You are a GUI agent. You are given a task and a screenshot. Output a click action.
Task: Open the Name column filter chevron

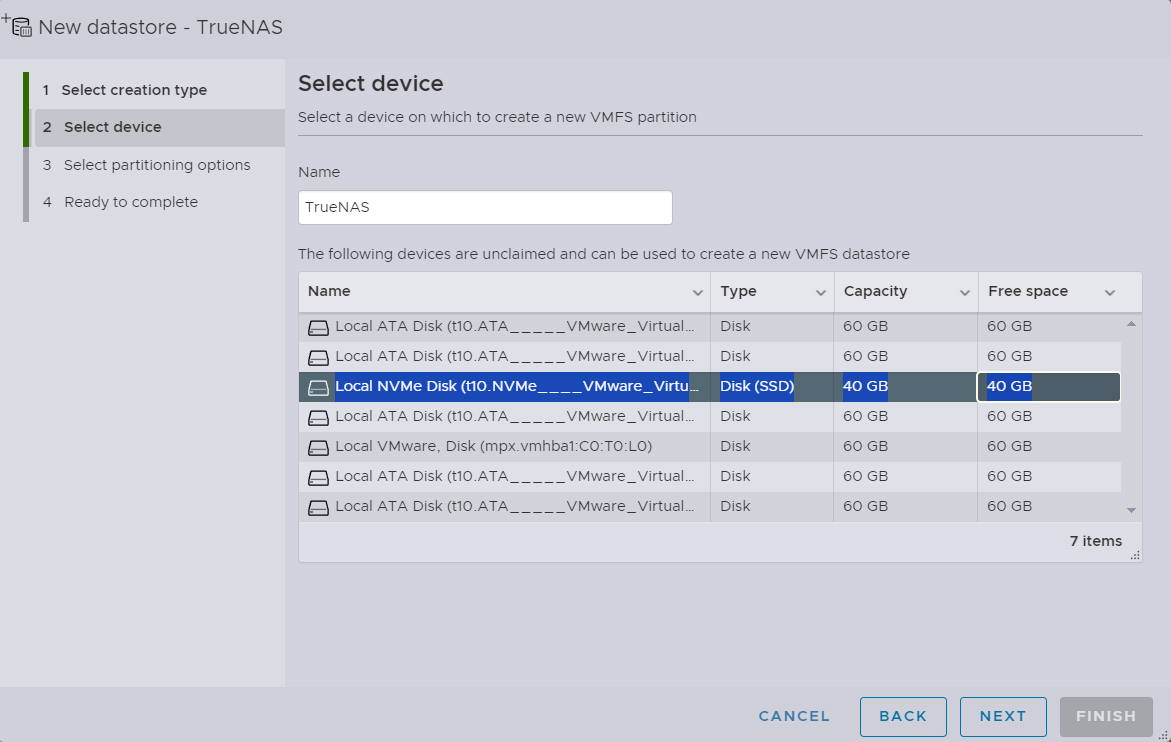coord(698,293)
